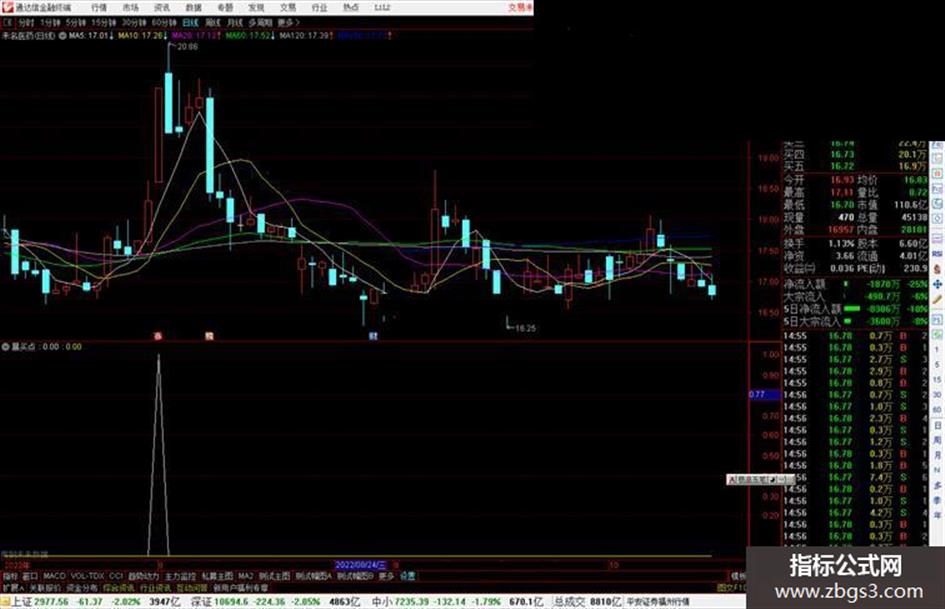Select 日 daily period in right sidebar
The image size is (945, 609).
click(x=937, y=425)
